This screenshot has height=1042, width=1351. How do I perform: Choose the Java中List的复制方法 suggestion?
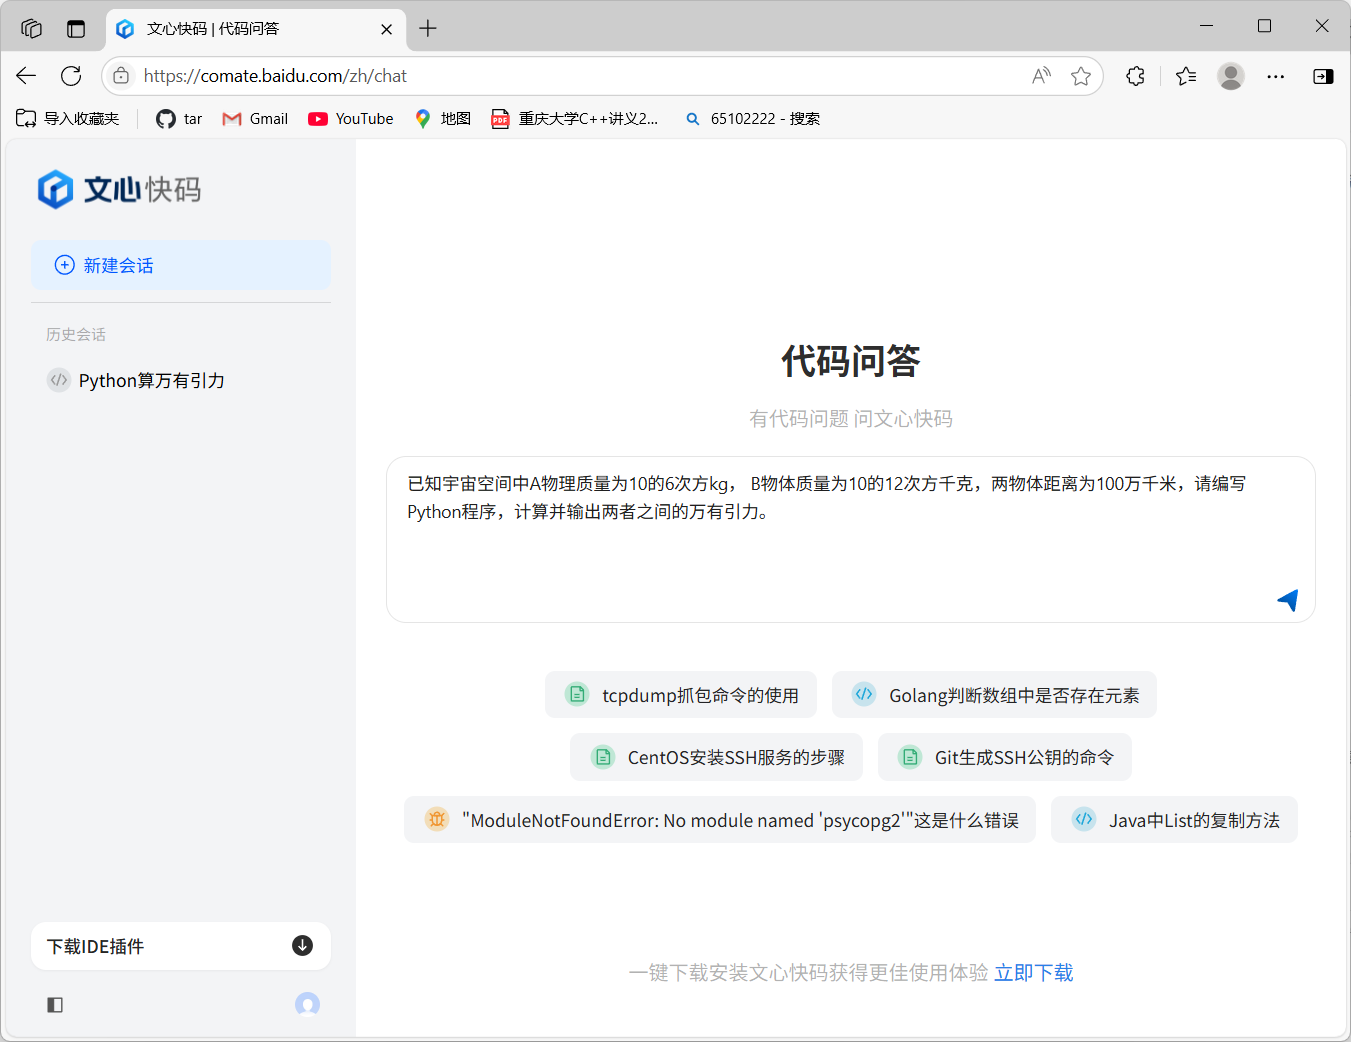1174,820
